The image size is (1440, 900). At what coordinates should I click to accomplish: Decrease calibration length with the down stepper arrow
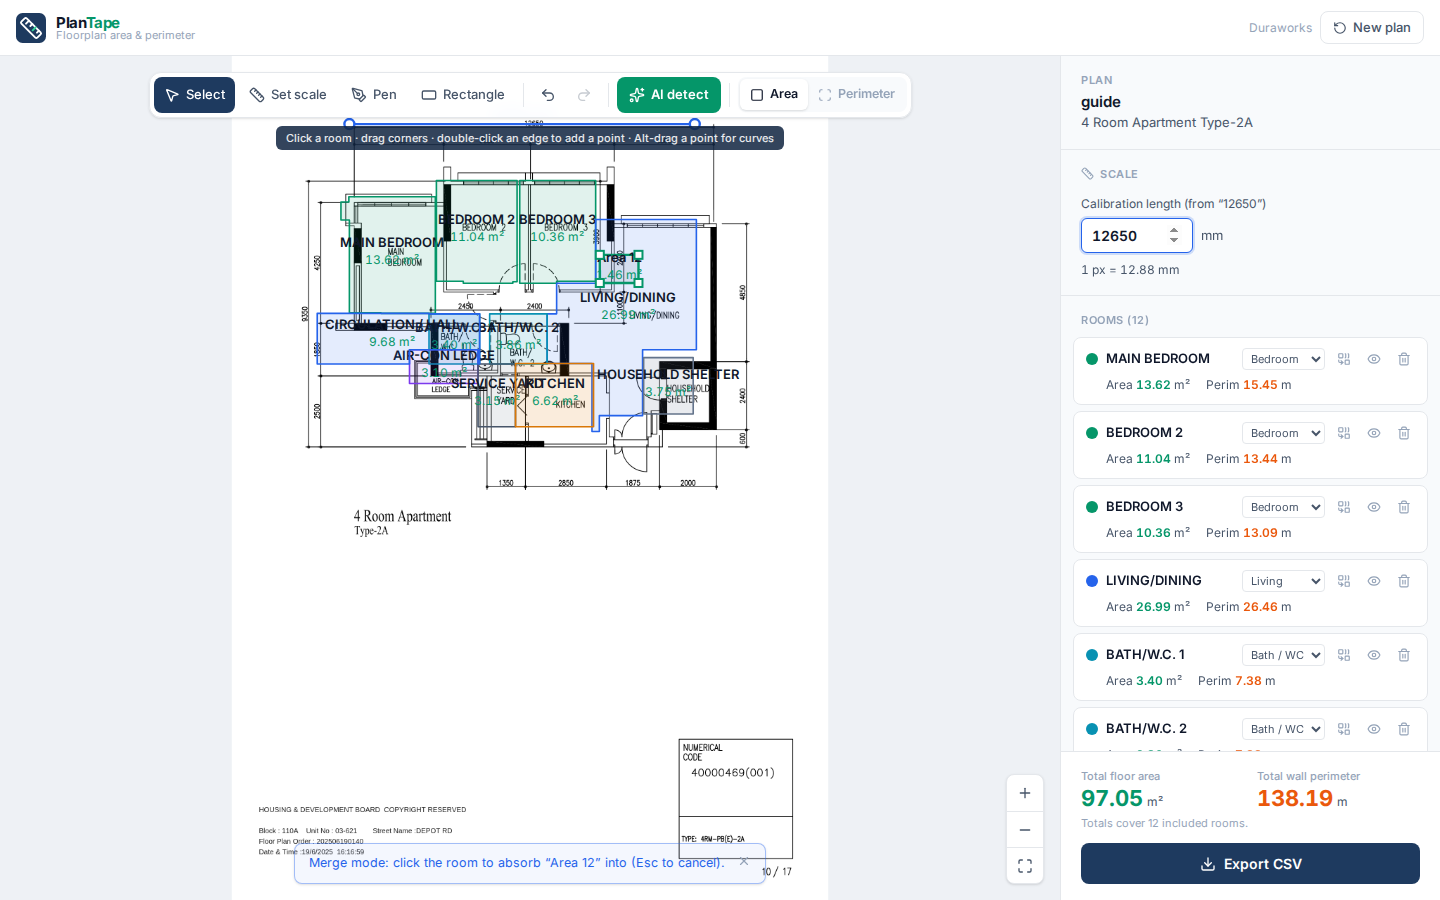[x=1174, y=241]
